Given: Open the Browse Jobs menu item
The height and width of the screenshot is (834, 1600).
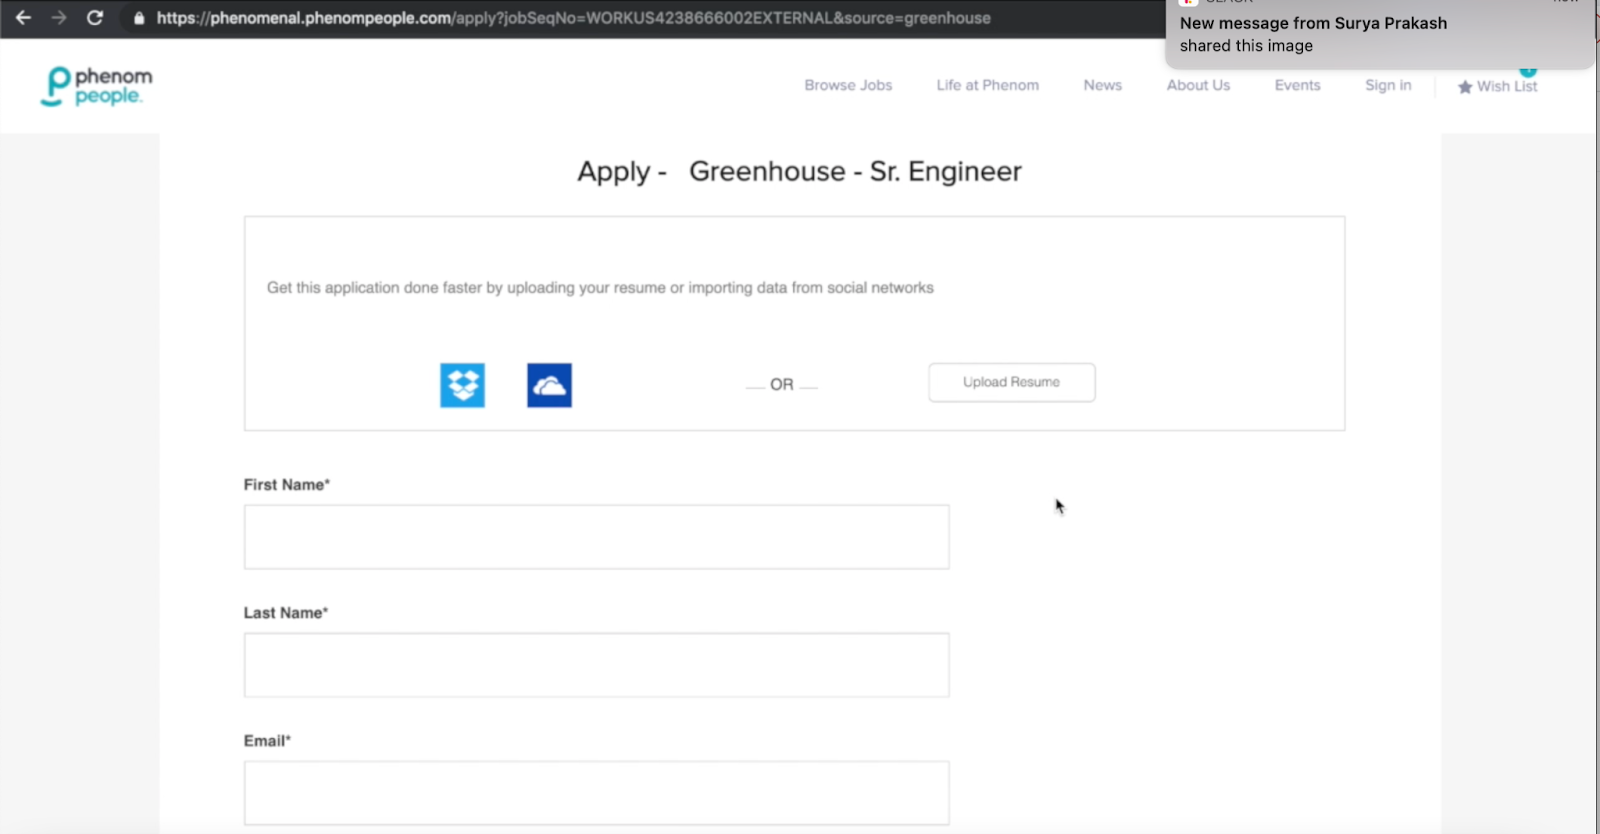Looking at the screenshot, I should 848,85.
